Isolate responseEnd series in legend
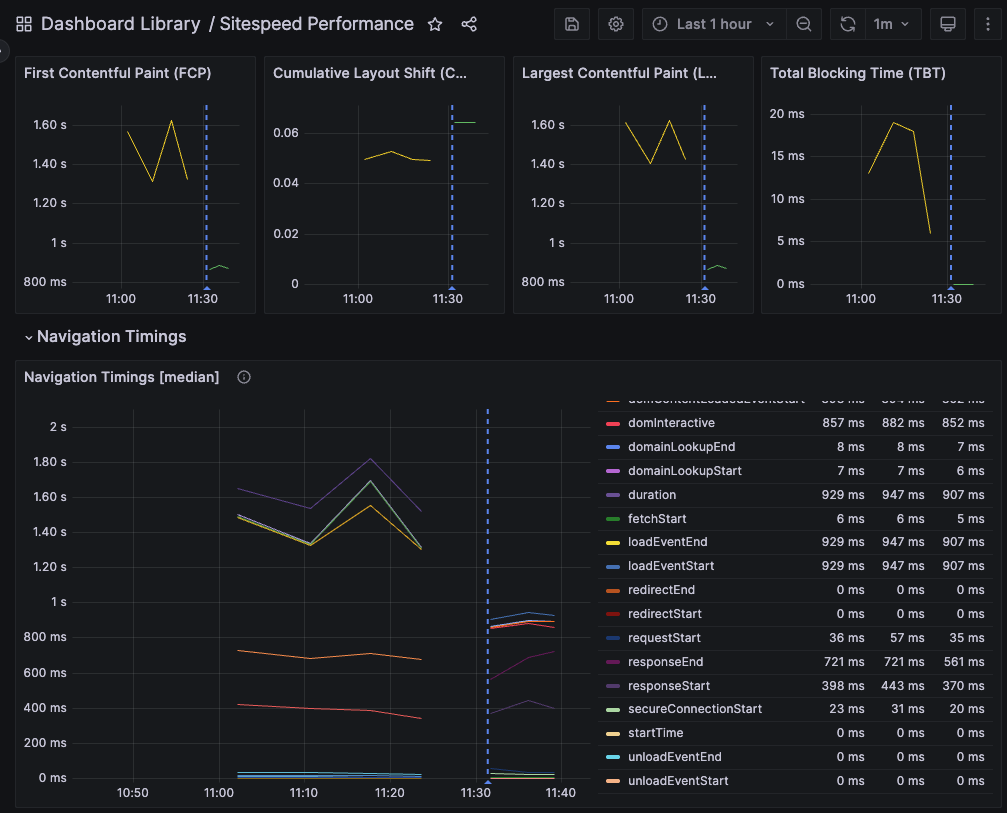This screenshot has height=813, width=1007. point(665,662)
